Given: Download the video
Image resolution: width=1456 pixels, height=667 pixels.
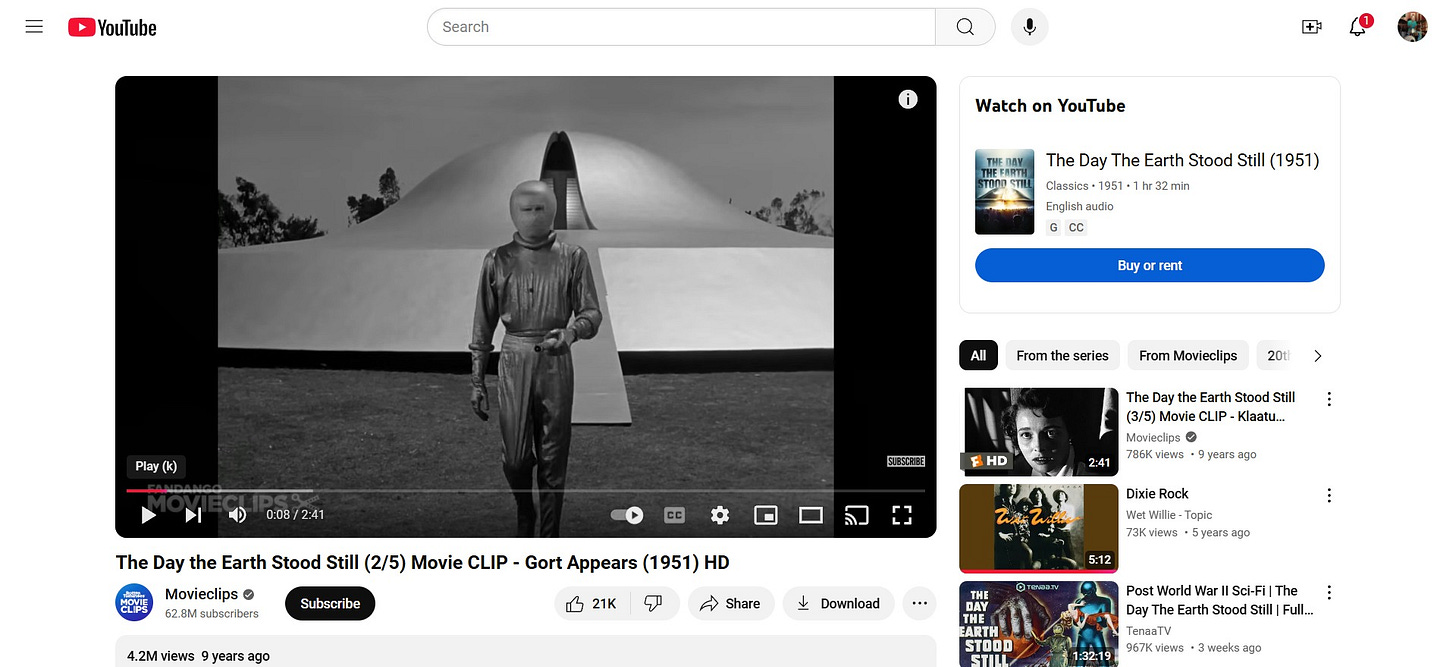Looking at the screenshot, I should pos(838,604).
